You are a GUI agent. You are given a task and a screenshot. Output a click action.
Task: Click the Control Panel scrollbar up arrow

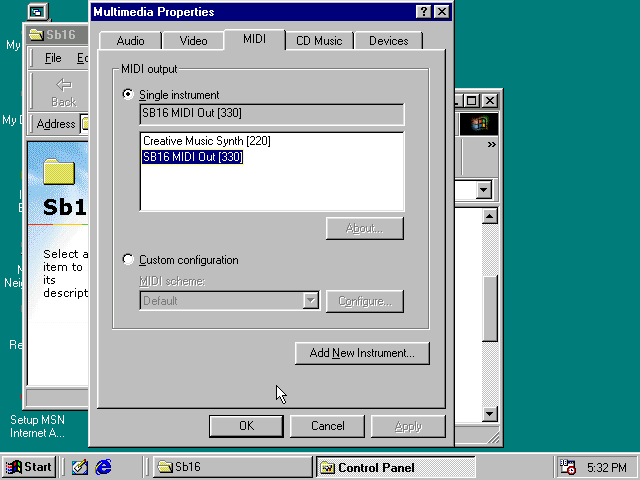[489, 216]
